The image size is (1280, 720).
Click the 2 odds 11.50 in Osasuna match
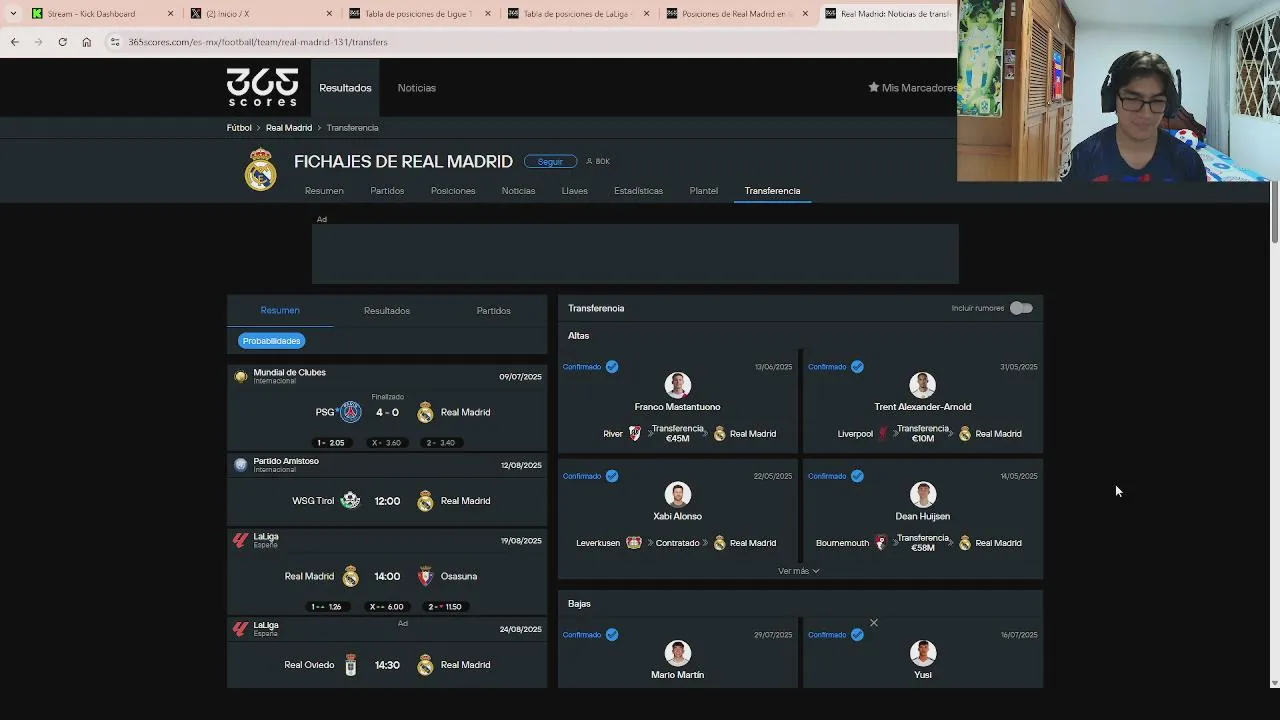tap(445, 607)
